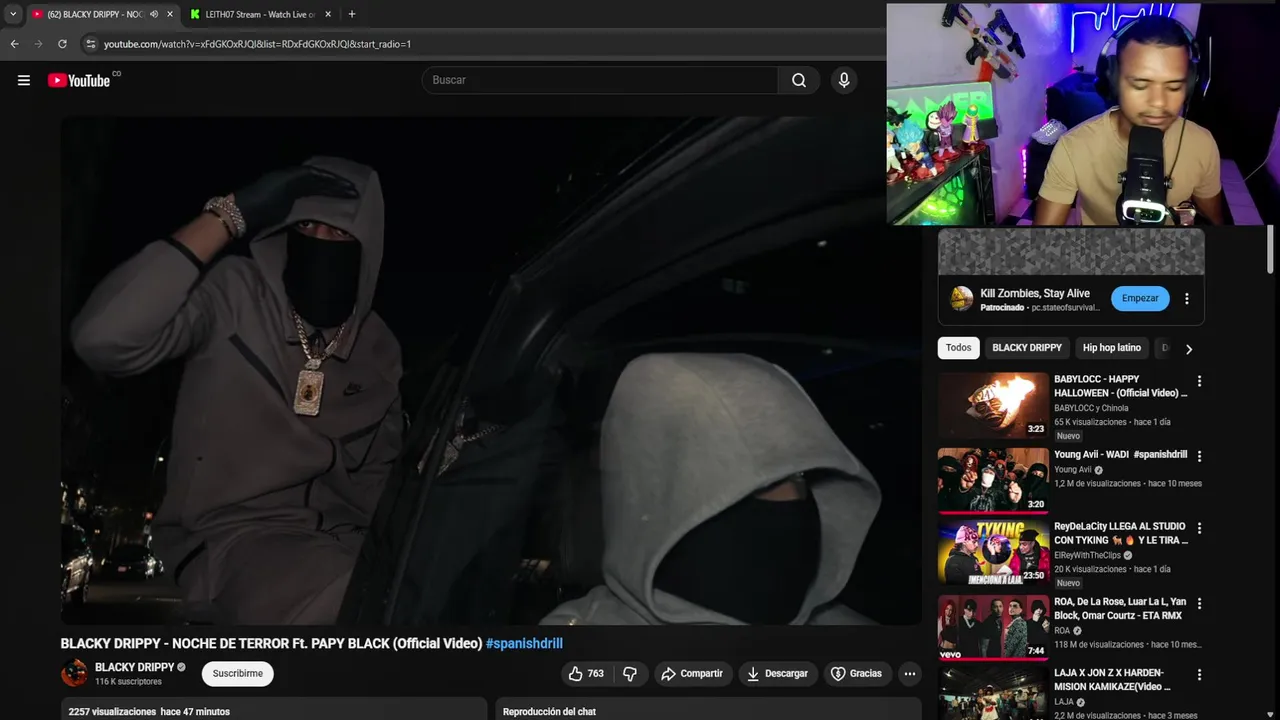Open BLACKY DRIPPY channel avatar
The image size is (1280, 720).
click(x=74, y=673)
